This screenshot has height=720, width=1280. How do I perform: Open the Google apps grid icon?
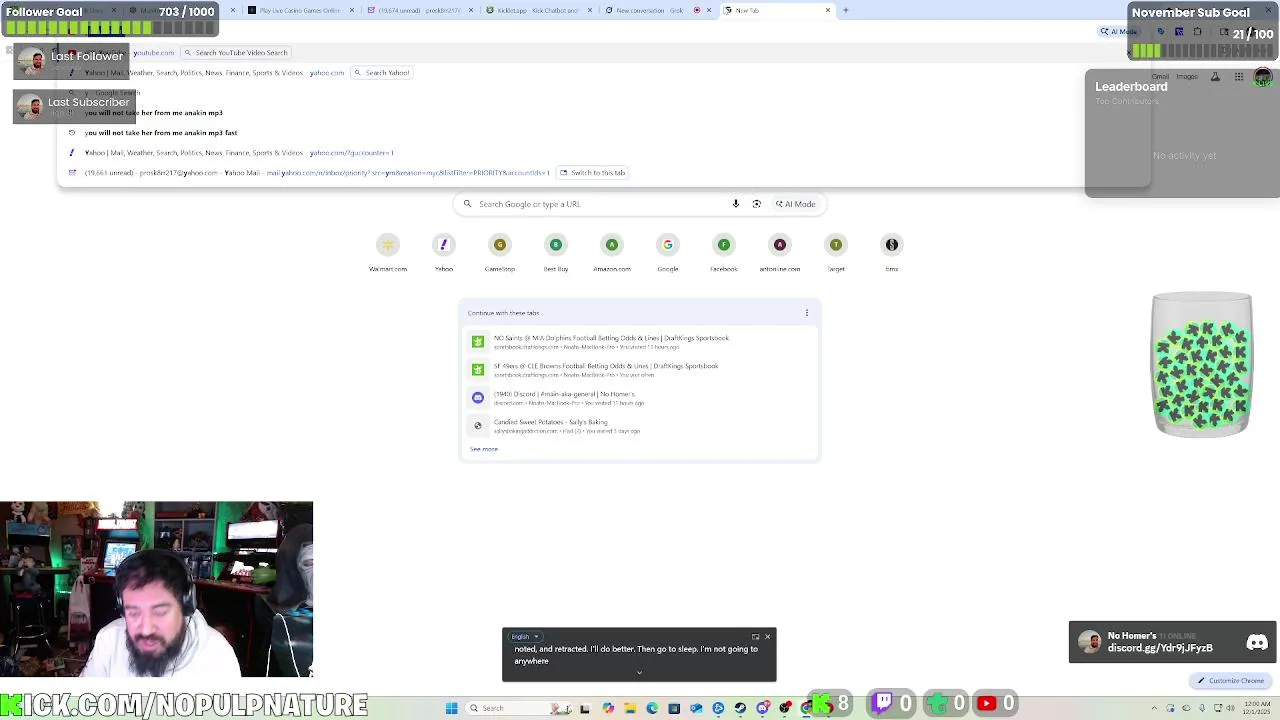click(1239, 77)
